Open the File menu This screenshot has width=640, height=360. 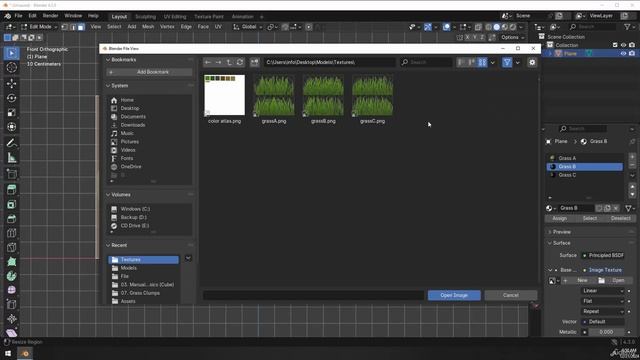18,16
